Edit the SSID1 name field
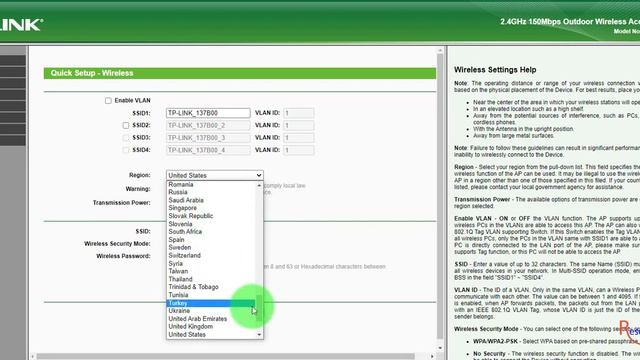640x360 pixels. coord(208,113)
